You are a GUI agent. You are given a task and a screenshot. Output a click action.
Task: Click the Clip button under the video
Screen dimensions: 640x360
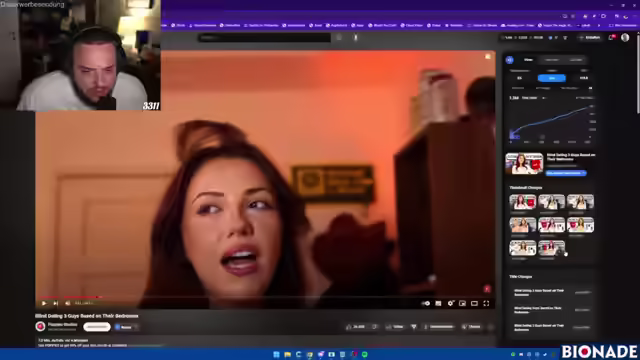point(471,327)
